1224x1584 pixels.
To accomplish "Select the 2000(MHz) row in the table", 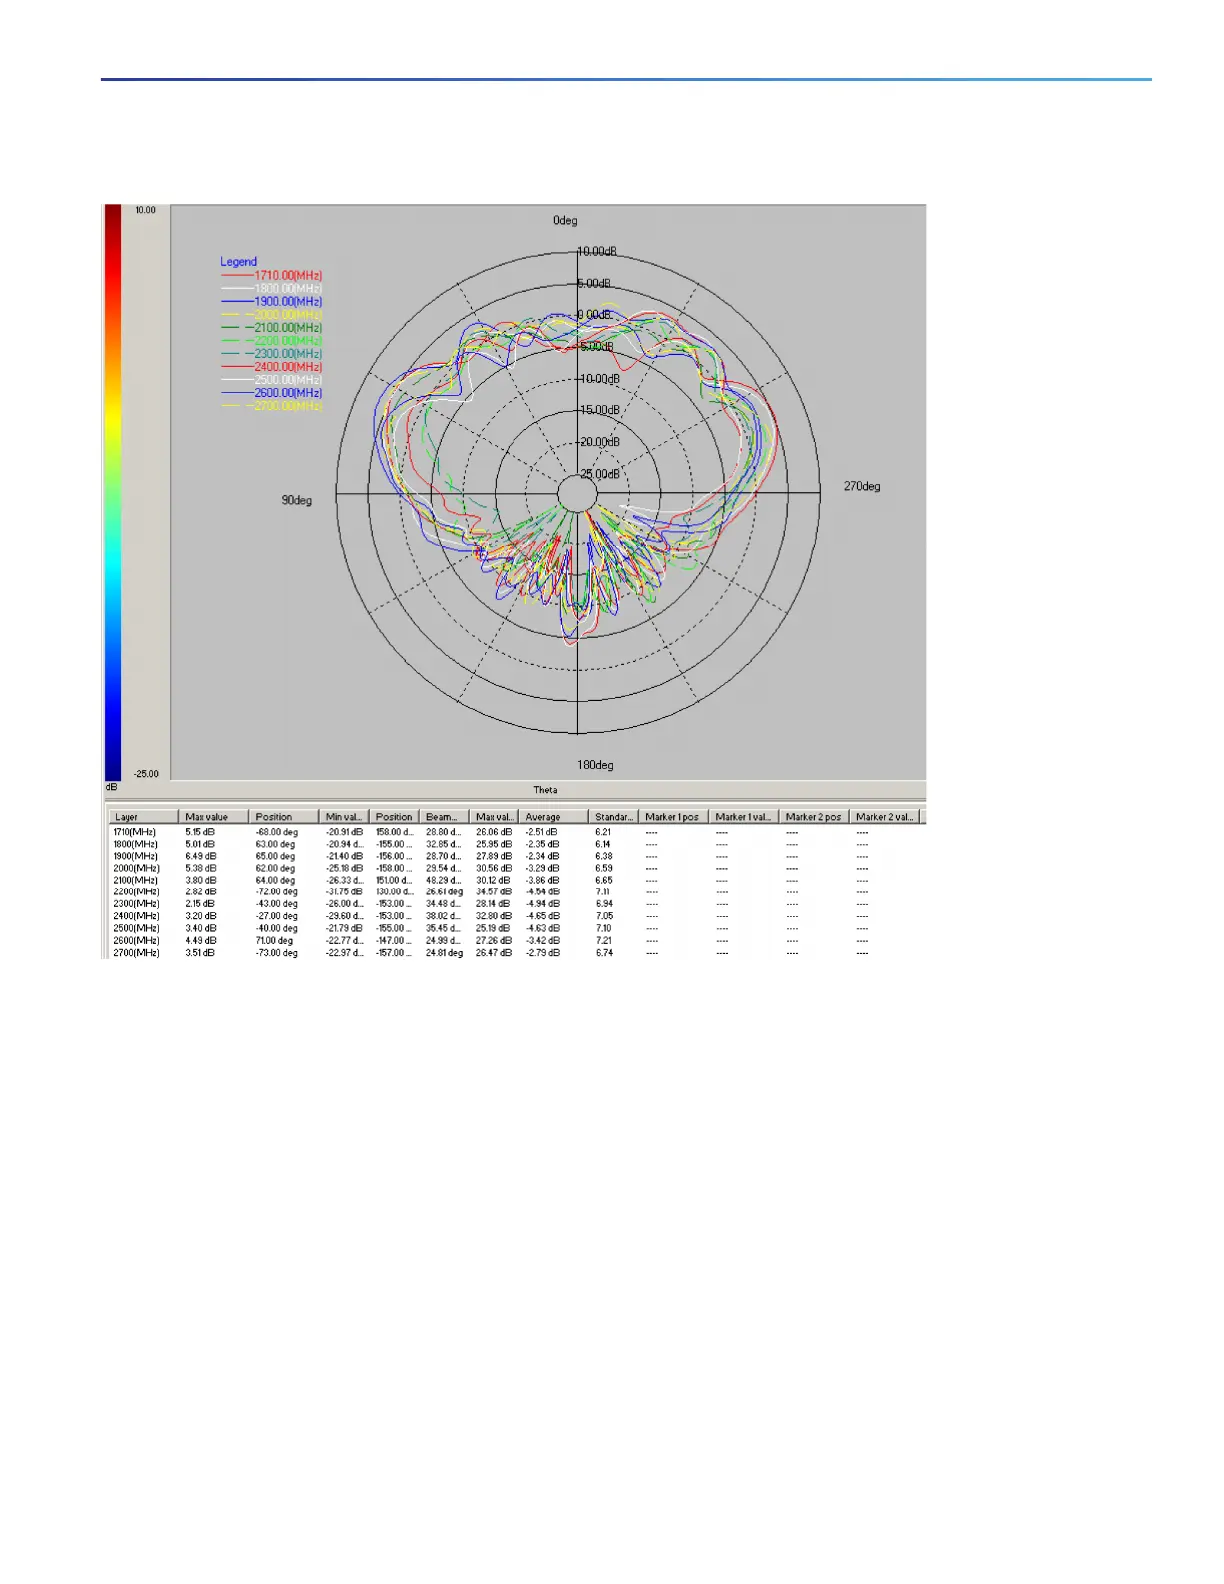I will [x=514, y=868].
